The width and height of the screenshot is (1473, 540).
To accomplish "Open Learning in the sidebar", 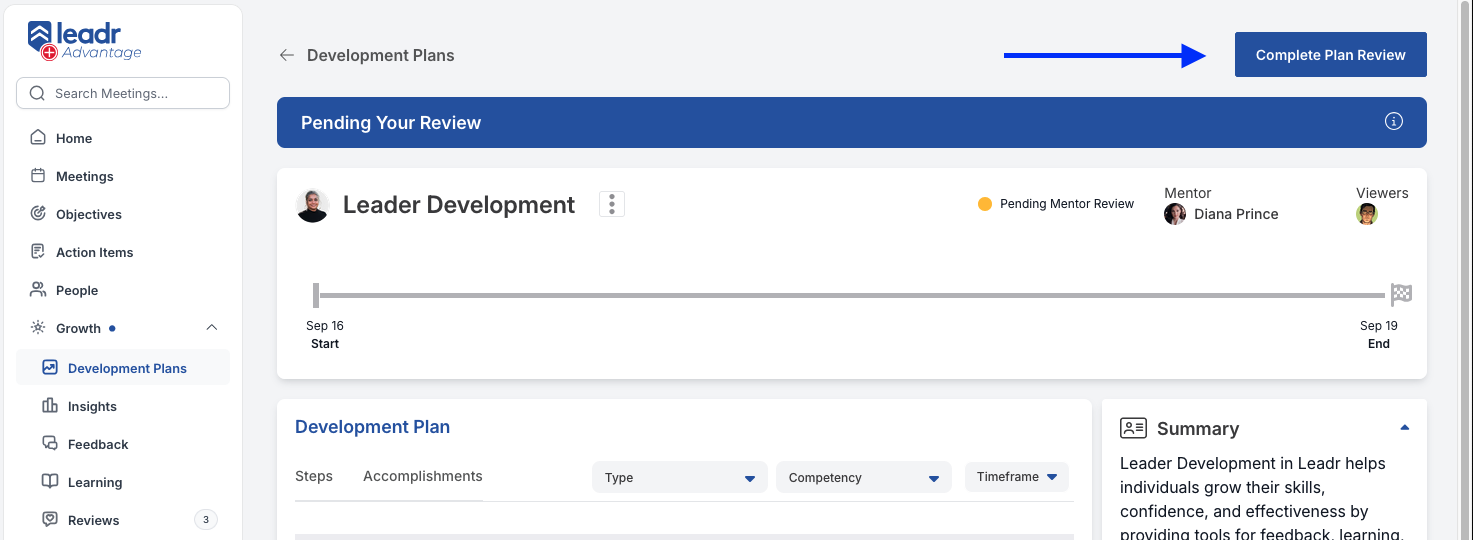I will click(x=123, y=482).
